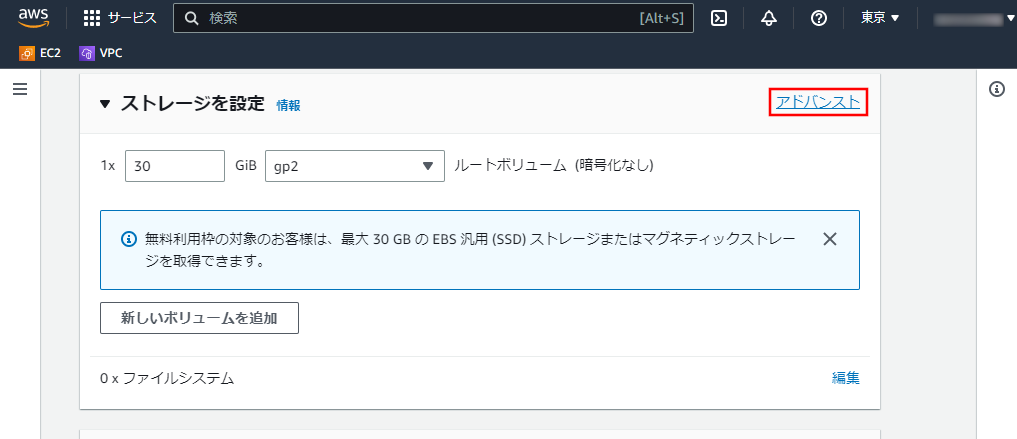Viewport: 1017px width, 439px height.
Task: Launch the CloudShell terminal icon
Action: pyautogui.click(x=719, y=18)
